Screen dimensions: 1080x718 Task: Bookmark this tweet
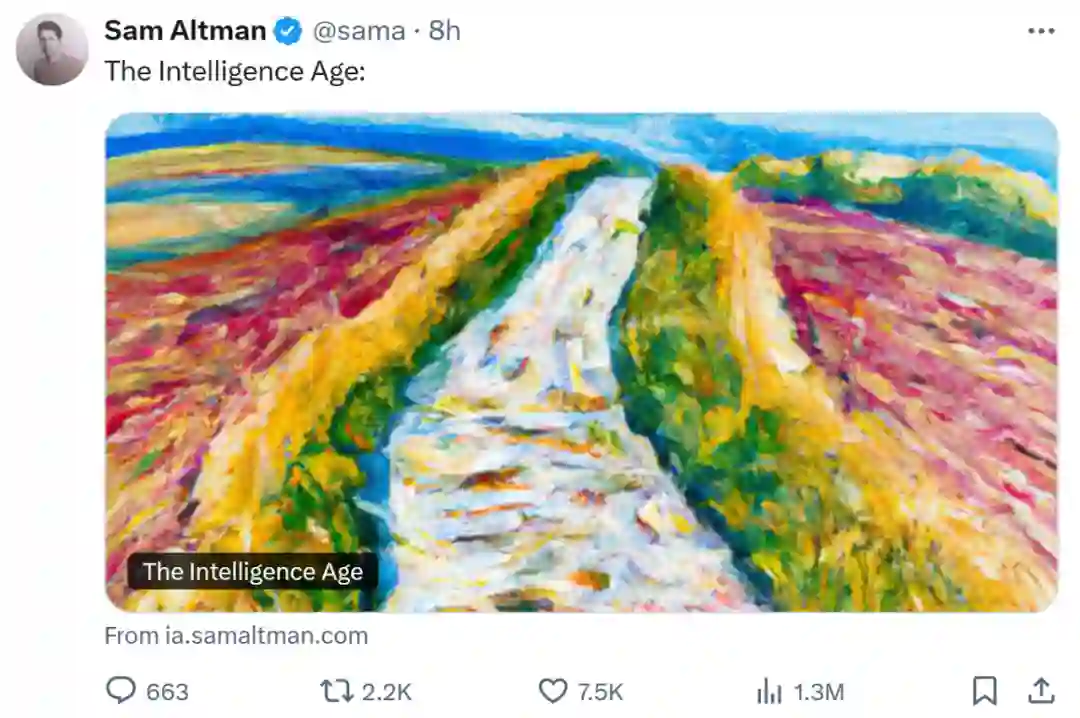984,691
